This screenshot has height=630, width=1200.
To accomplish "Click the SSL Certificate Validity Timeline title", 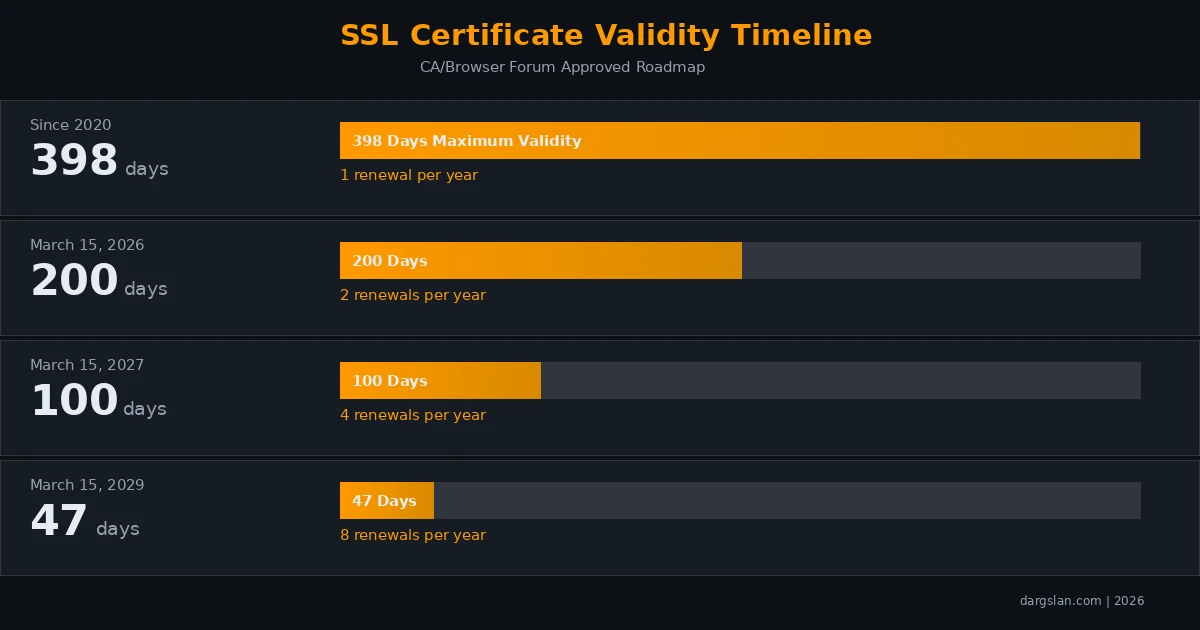I will tap(606, 35).
